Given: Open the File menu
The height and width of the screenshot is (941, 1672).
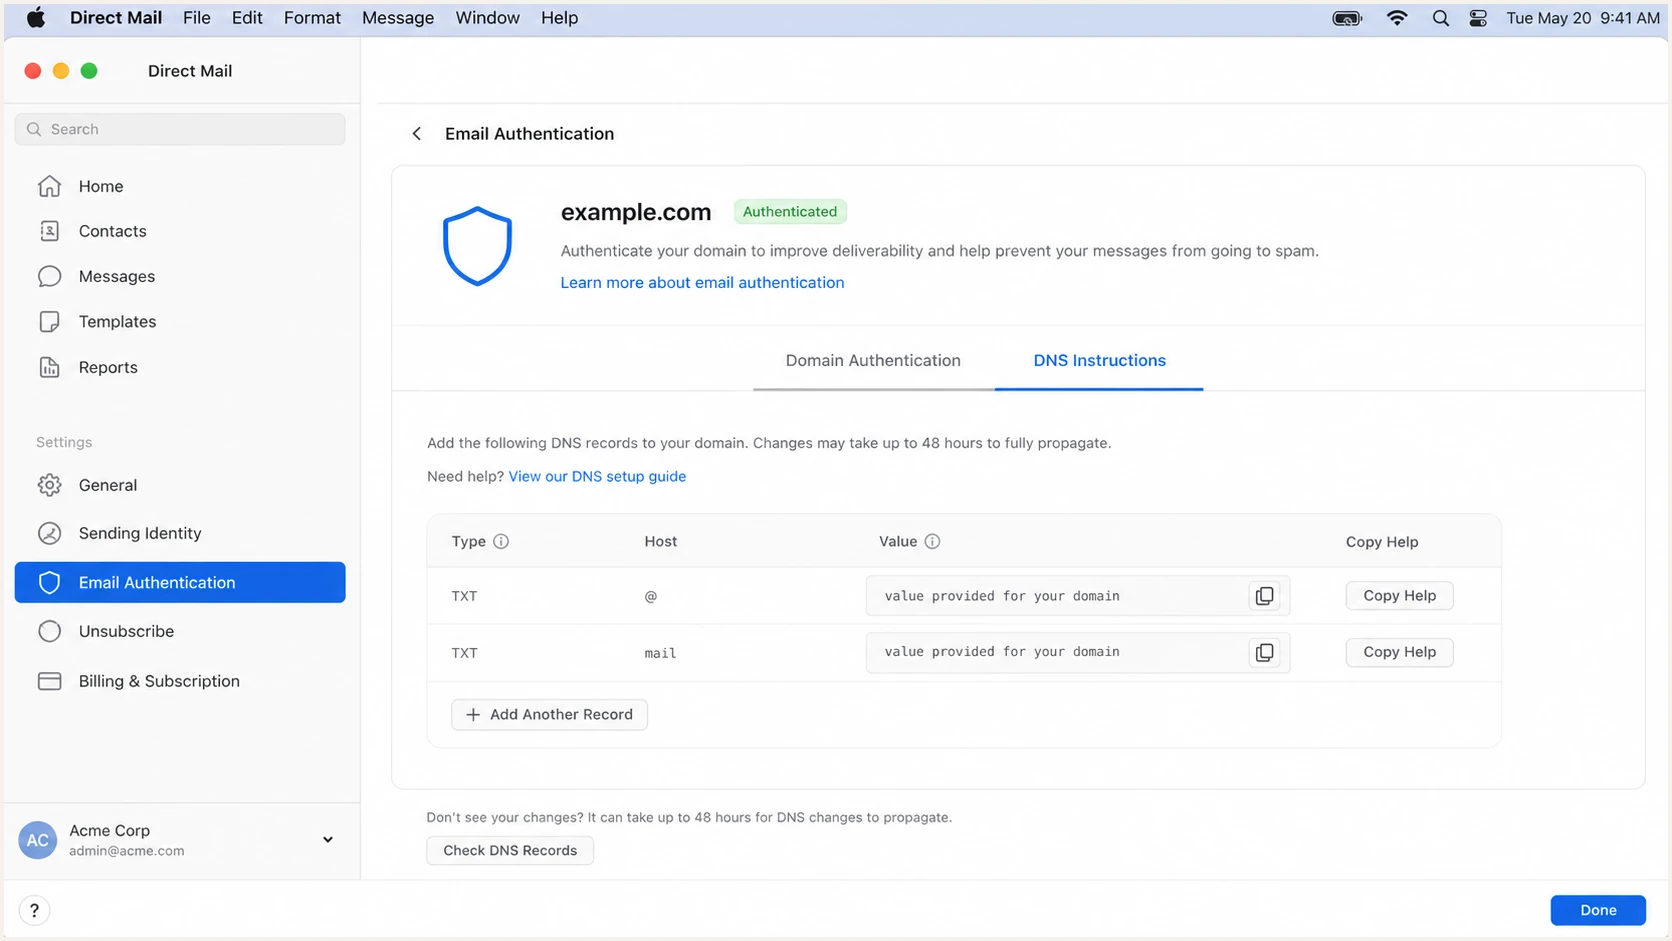Looking at the screenshot, I should [x=197, y=18].
